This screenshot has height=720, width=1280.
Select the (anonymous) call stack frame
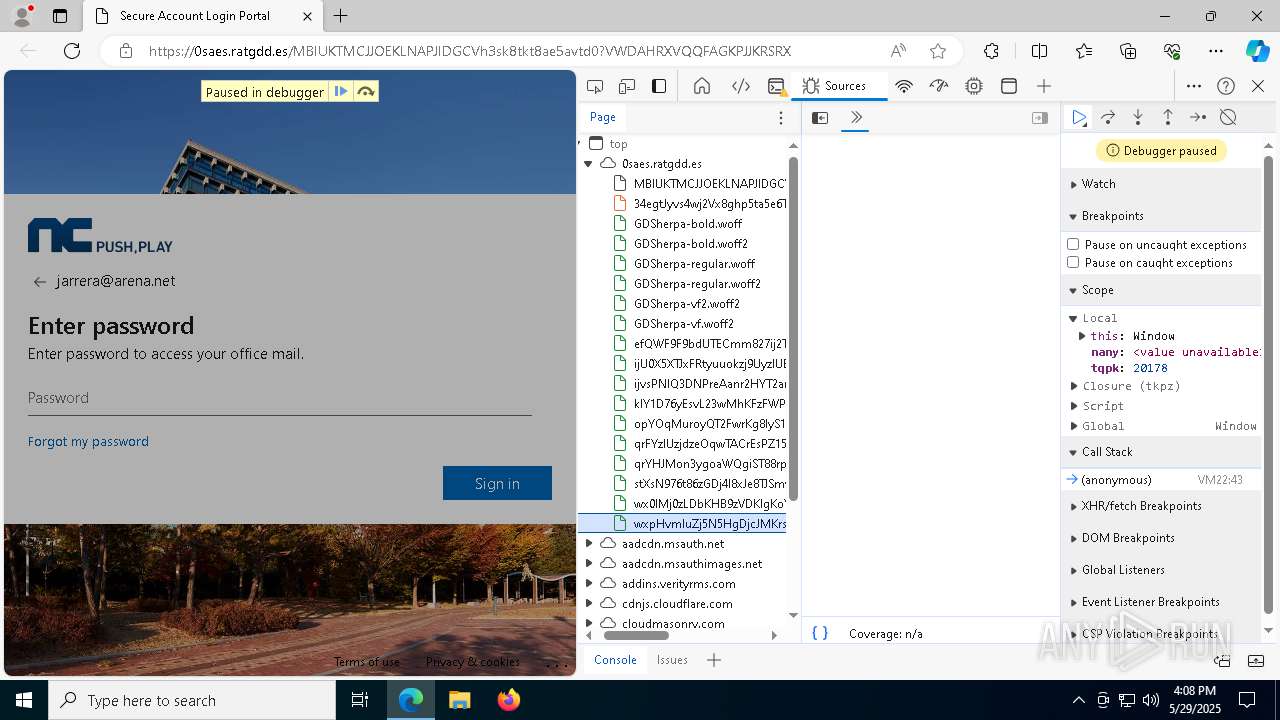tap(1161, 480)
